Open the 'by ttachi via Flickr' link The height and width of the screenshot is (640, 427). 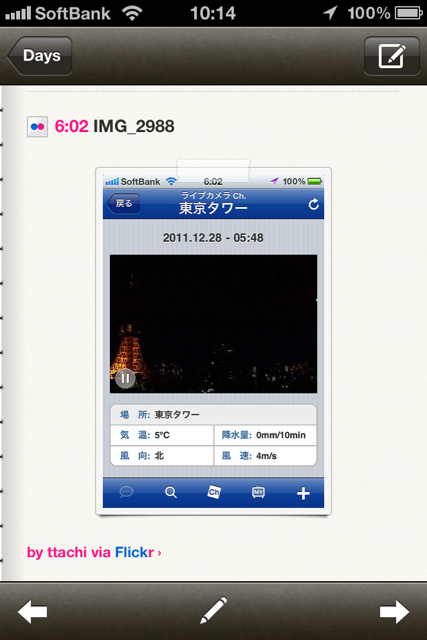pos(94,552)
